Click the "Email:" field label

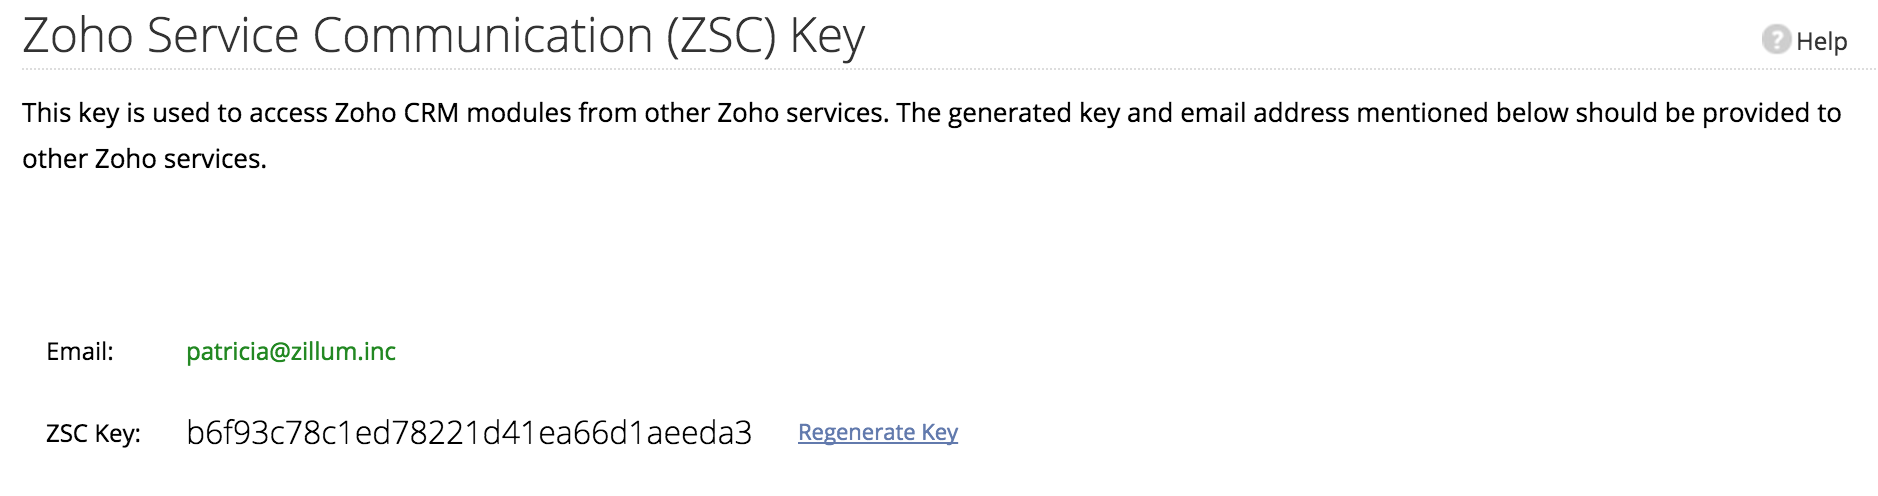click(x=80, y=352)
